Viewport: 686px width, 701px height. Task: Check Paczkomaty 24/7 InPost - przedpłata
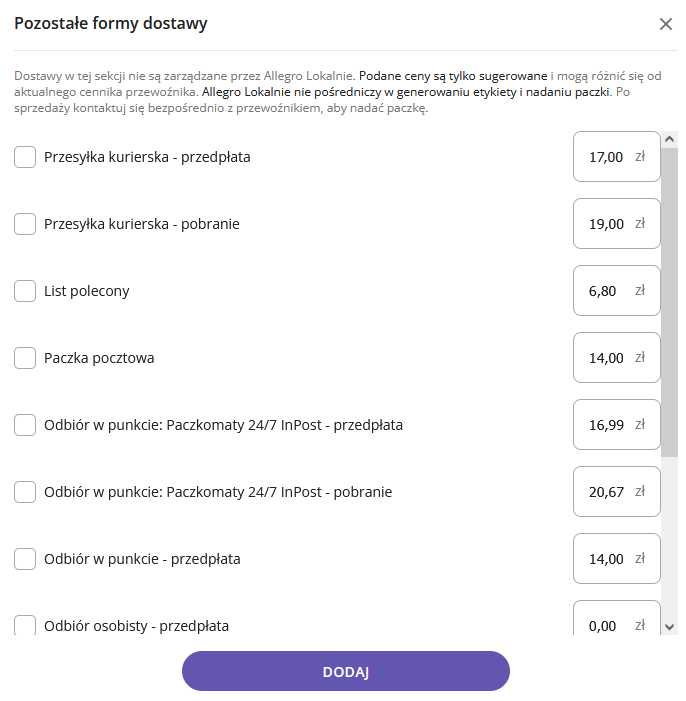(25, 425)
